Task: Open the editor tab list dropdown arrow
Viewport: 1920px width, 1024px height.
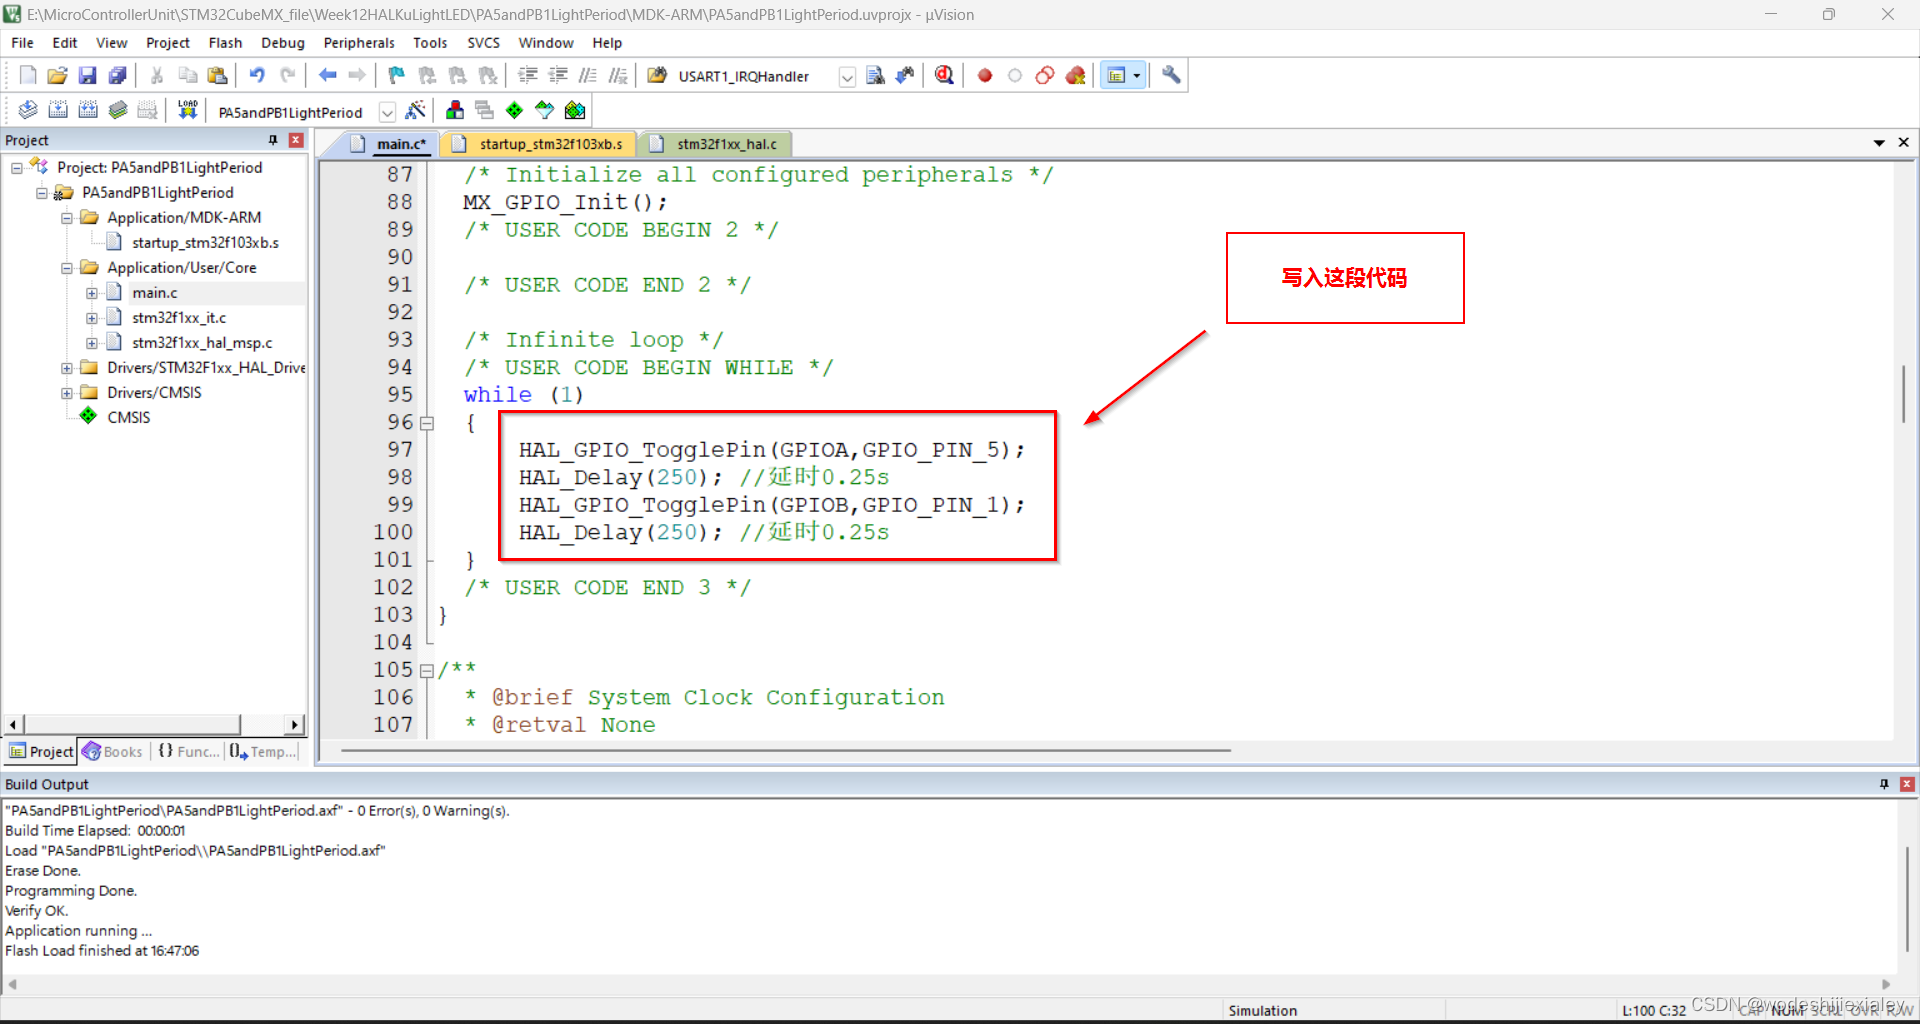Action: tap(1879, 143)
